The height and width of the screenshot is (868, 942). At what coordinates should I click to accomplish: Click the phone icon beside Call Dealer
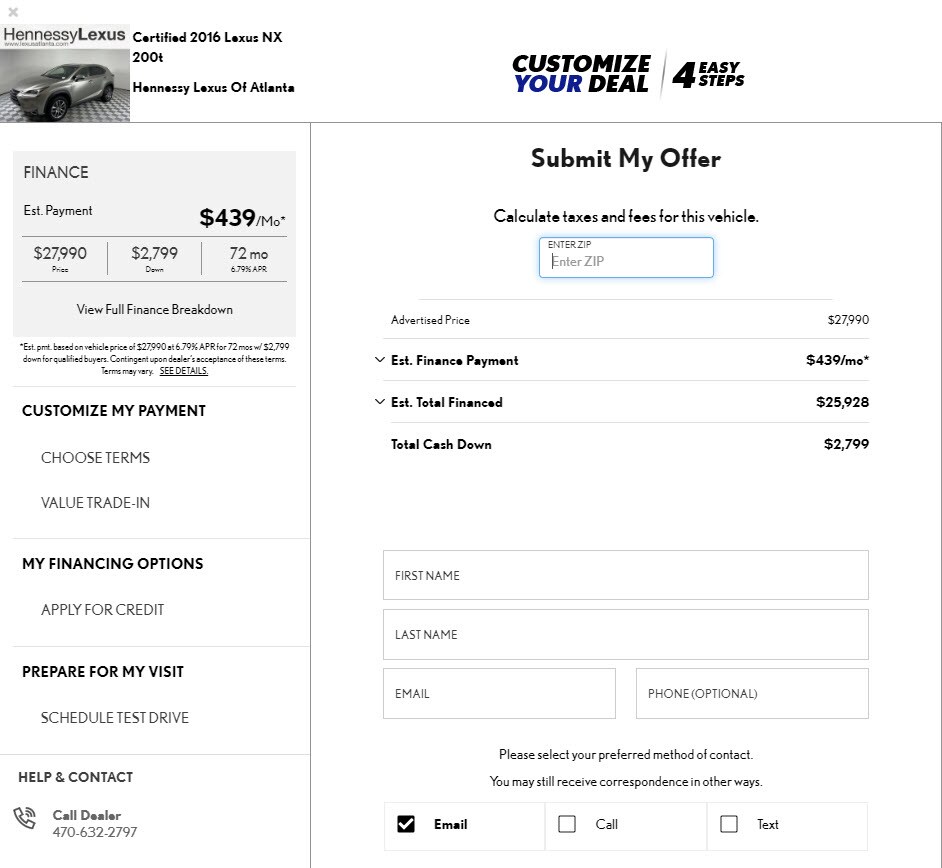click(25, 818)
